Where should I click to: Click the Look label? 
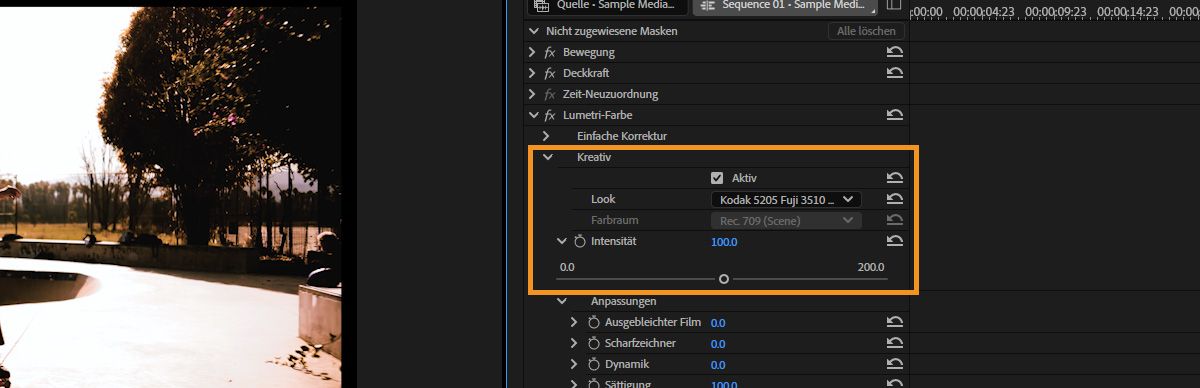(x=603, y=199)
